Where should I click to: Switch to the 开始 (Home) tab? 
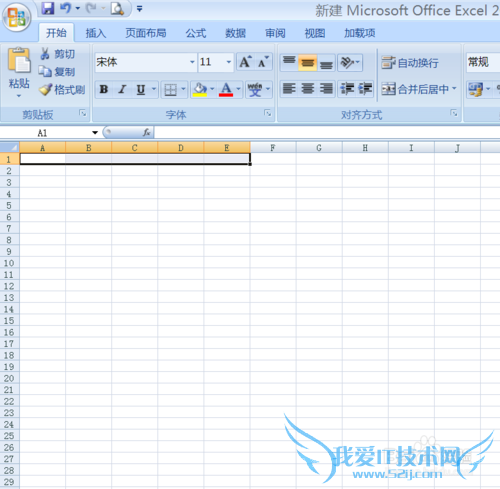56,33
